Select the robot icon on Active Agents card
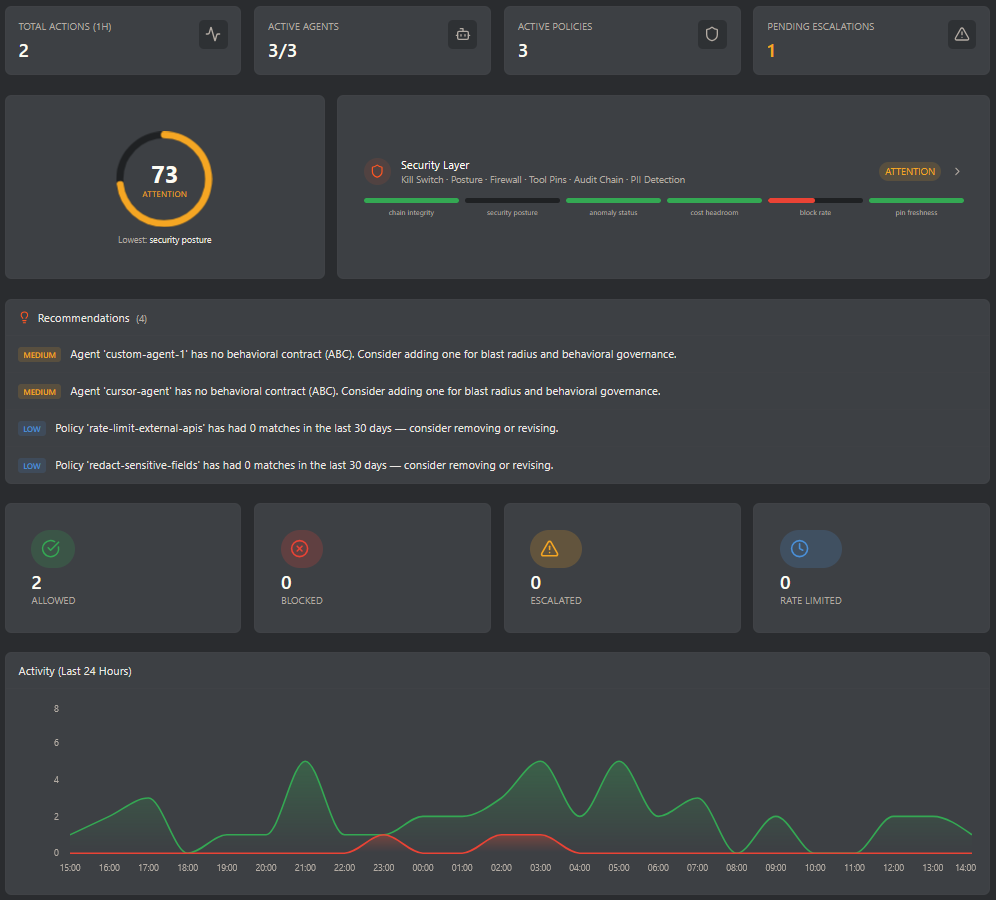 pyautogui.click(x=462, y=34)
